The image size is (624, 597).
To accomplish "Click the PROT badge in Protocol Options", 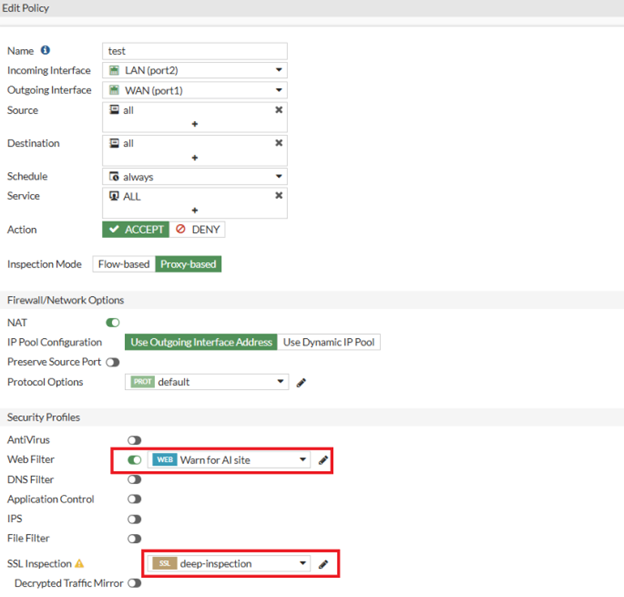I will pyautogui.click(x=142, y=382).
